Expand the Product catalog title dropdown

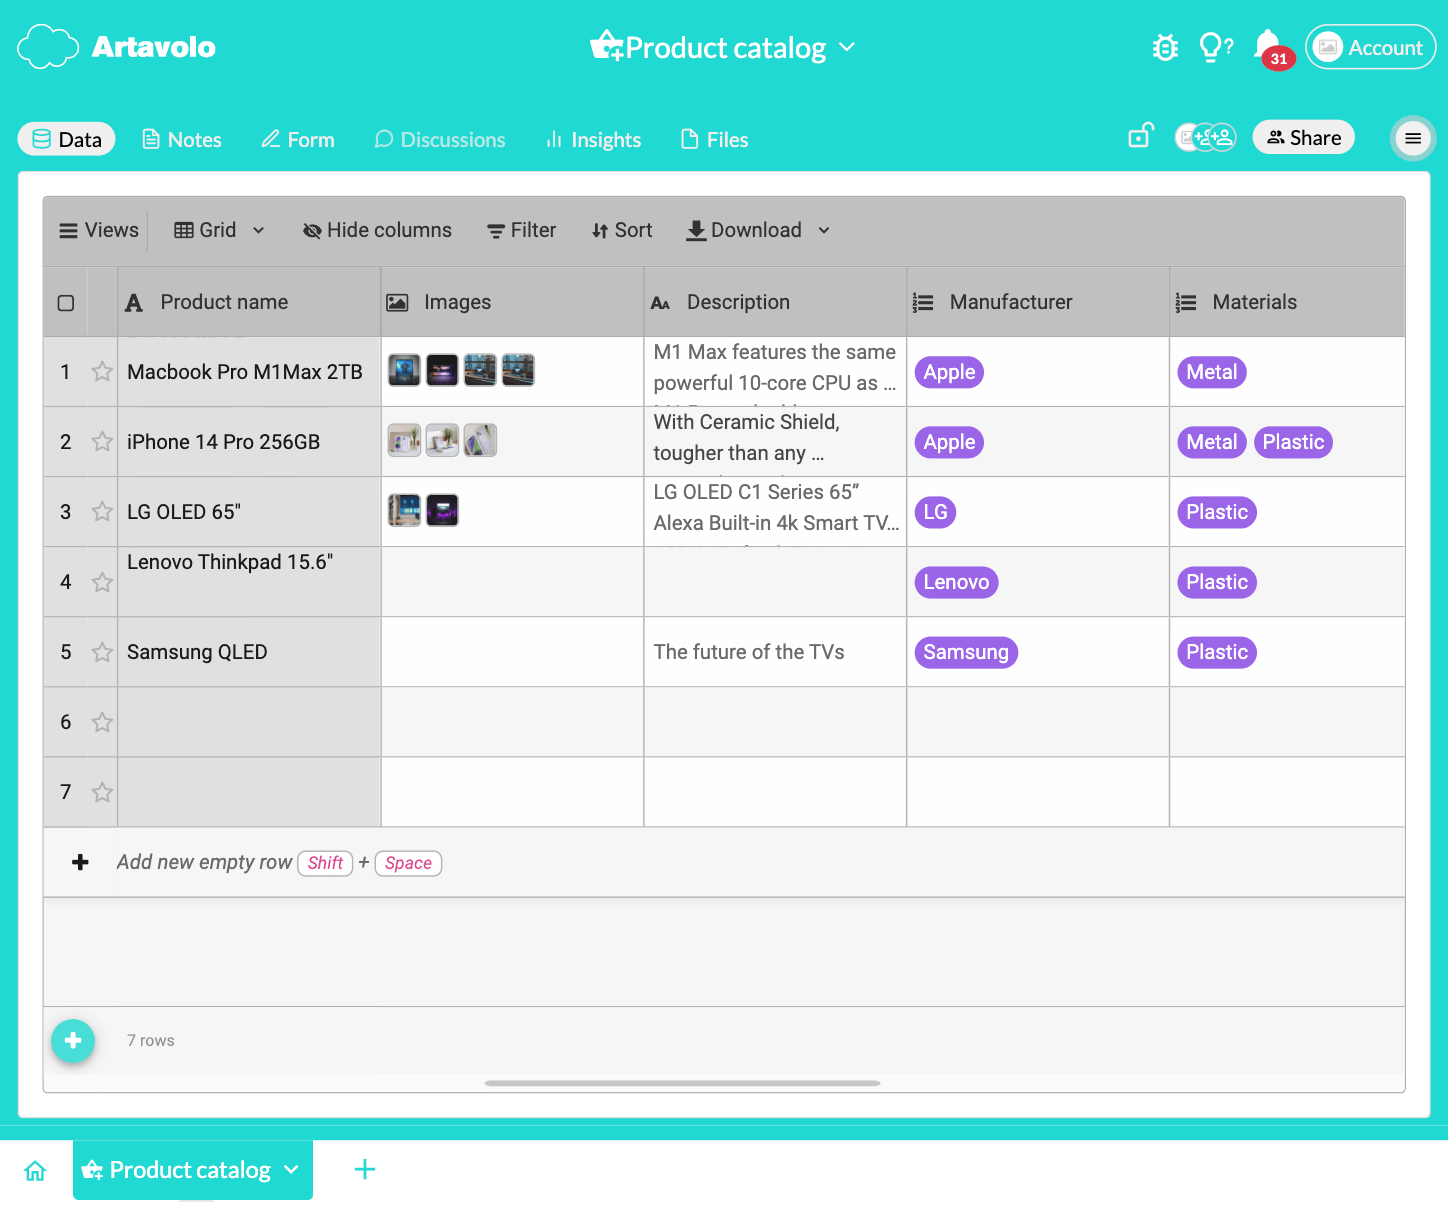pyautogui.click(x=847, y=47)
